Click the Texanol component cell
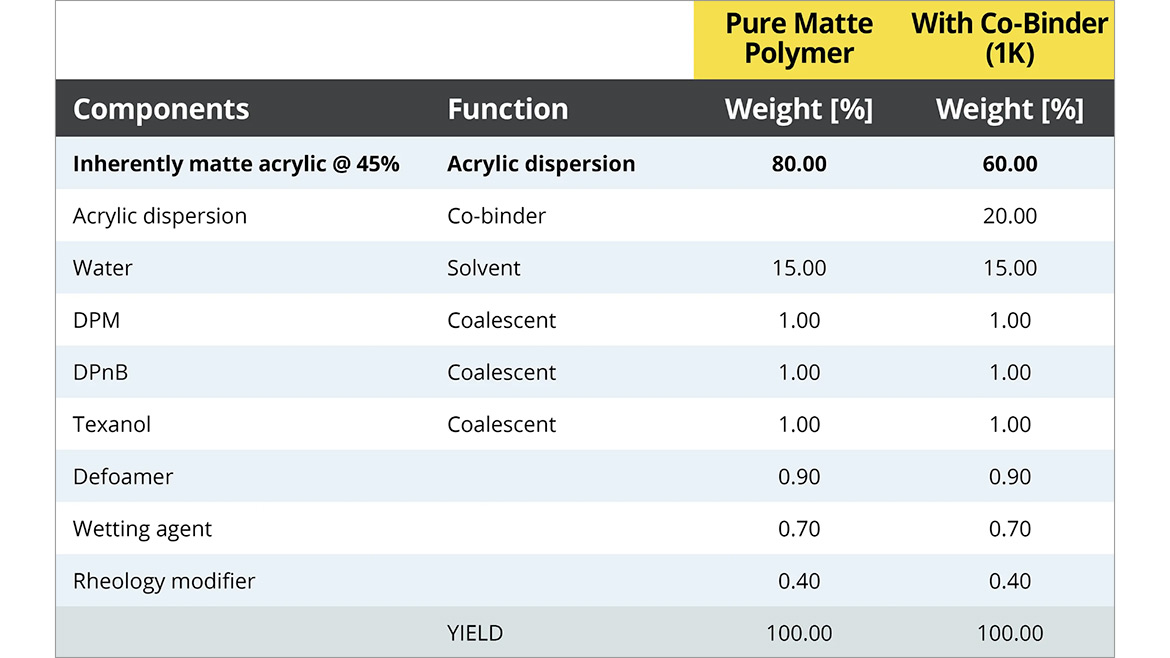1170x658 pixels. click(x=112, y=424)
